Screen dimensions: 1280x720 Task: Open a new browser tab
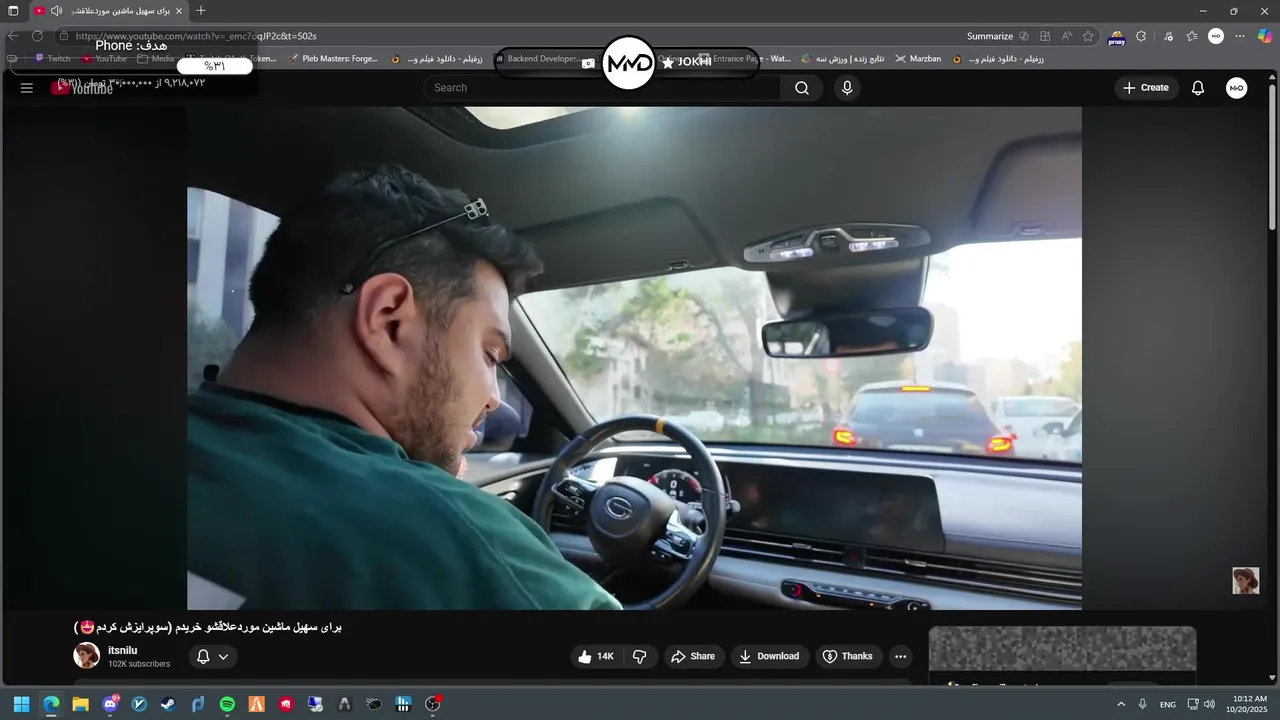click(x=201, y=11)
